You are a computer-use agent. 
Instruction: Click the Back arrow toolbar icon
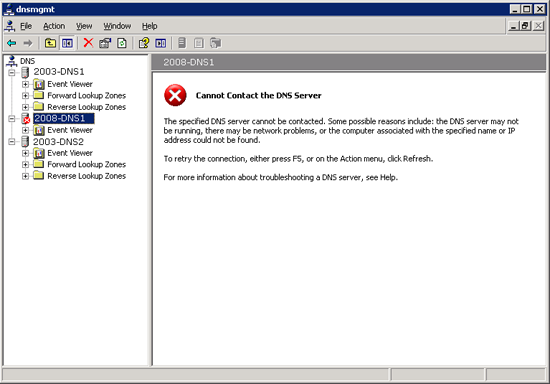(x=12, y=43)
